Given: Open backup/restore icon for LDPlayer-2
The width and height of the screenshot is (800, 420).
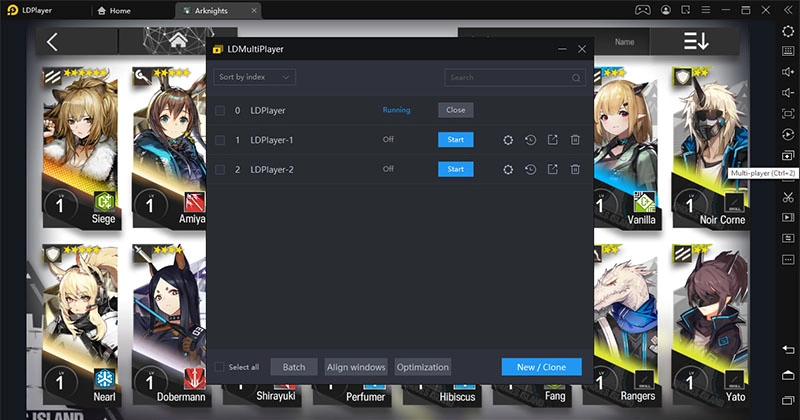Looking at the screenshot, I should pos(531,169).
